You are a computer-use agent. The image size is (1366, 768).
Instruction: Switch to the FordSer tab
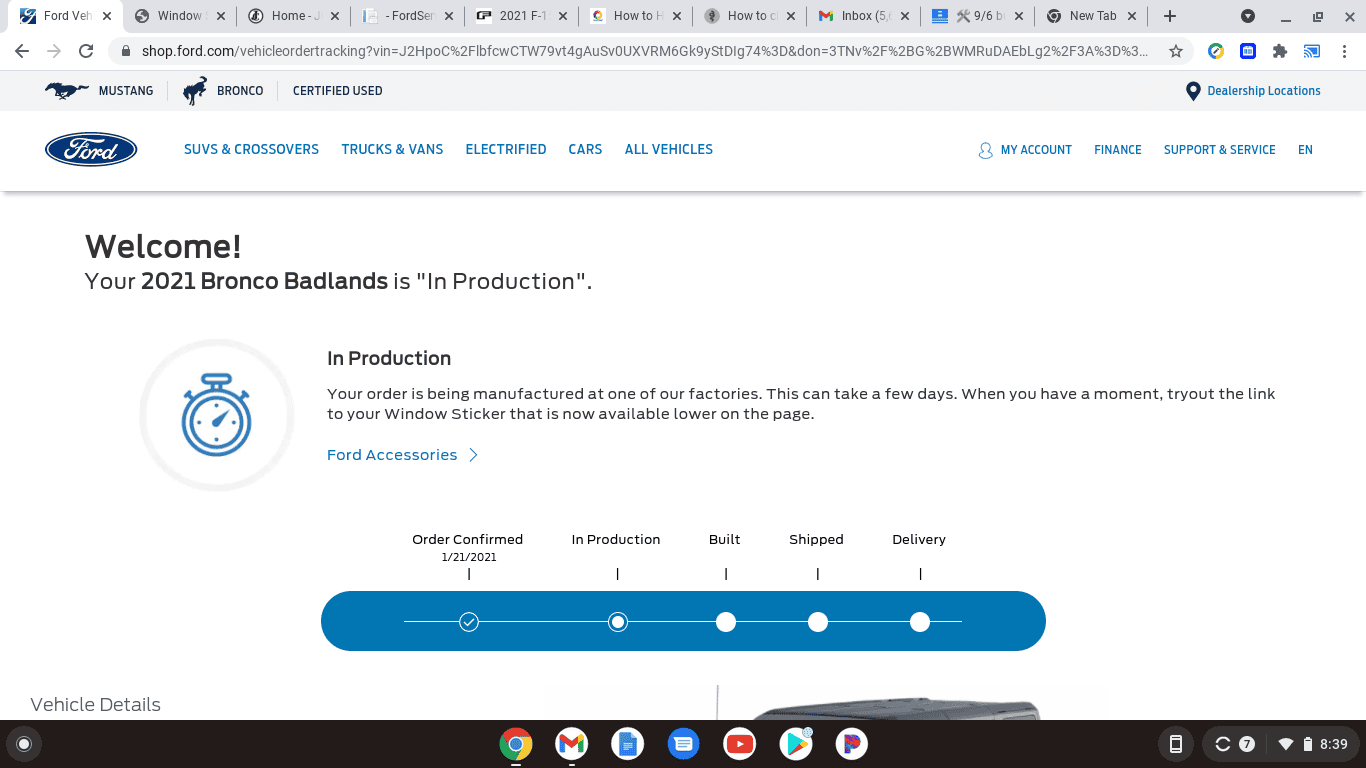click(x=408, y=16)
